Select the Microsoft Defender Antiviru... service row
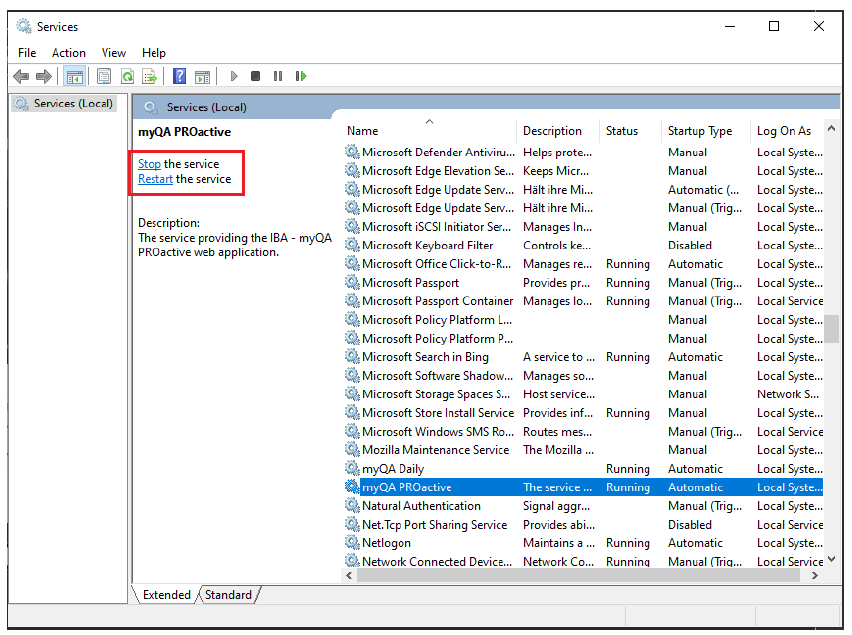The height and width of the screenshot is (635, 852). point(584,152)
